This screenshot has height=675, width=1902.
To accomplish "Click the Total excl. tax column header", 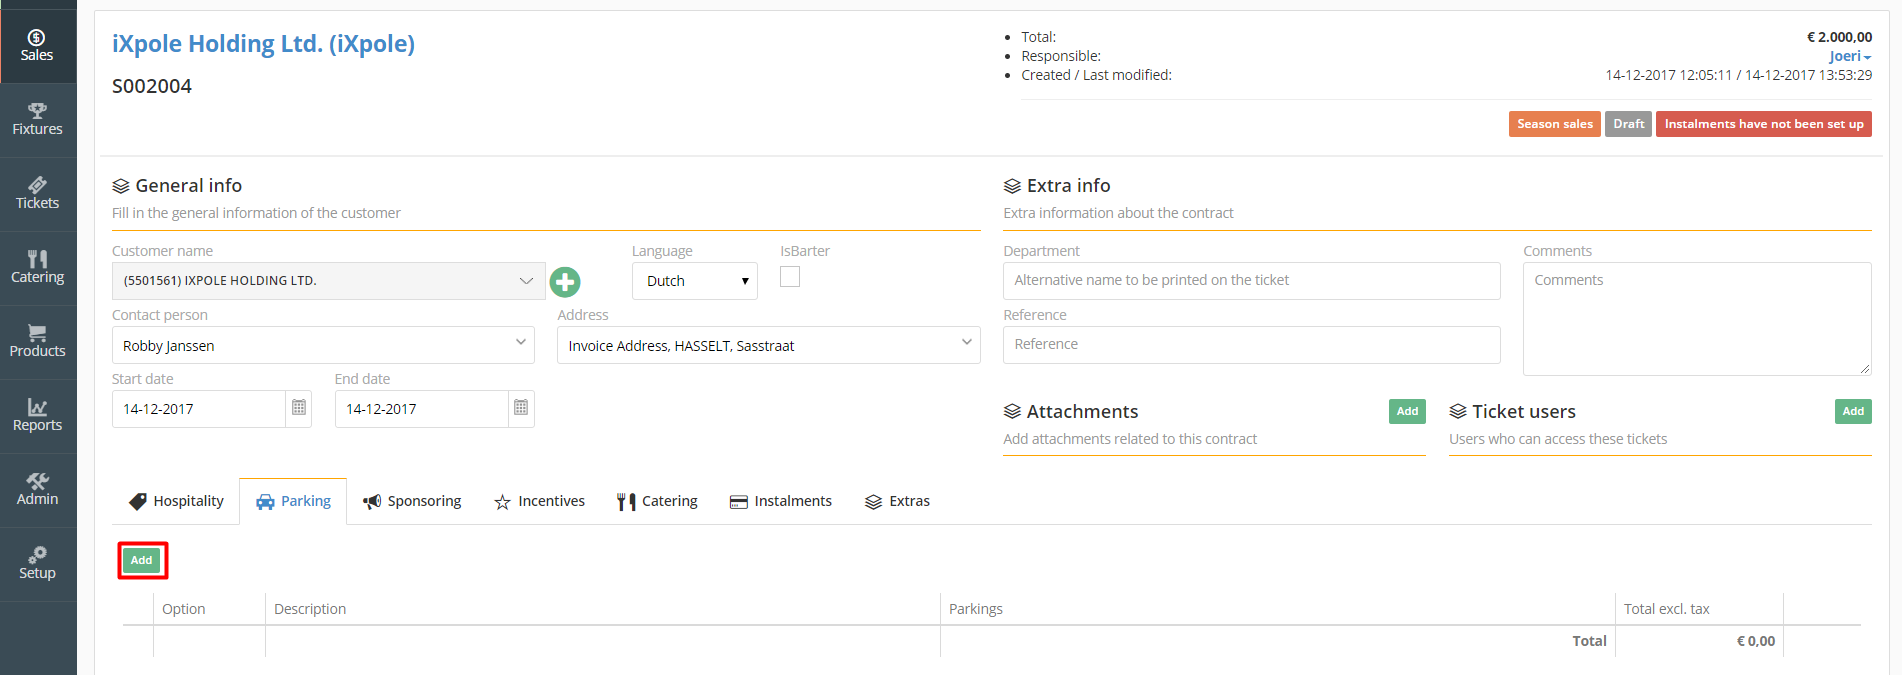I will pyautogui.click(x=1666, y=609).
